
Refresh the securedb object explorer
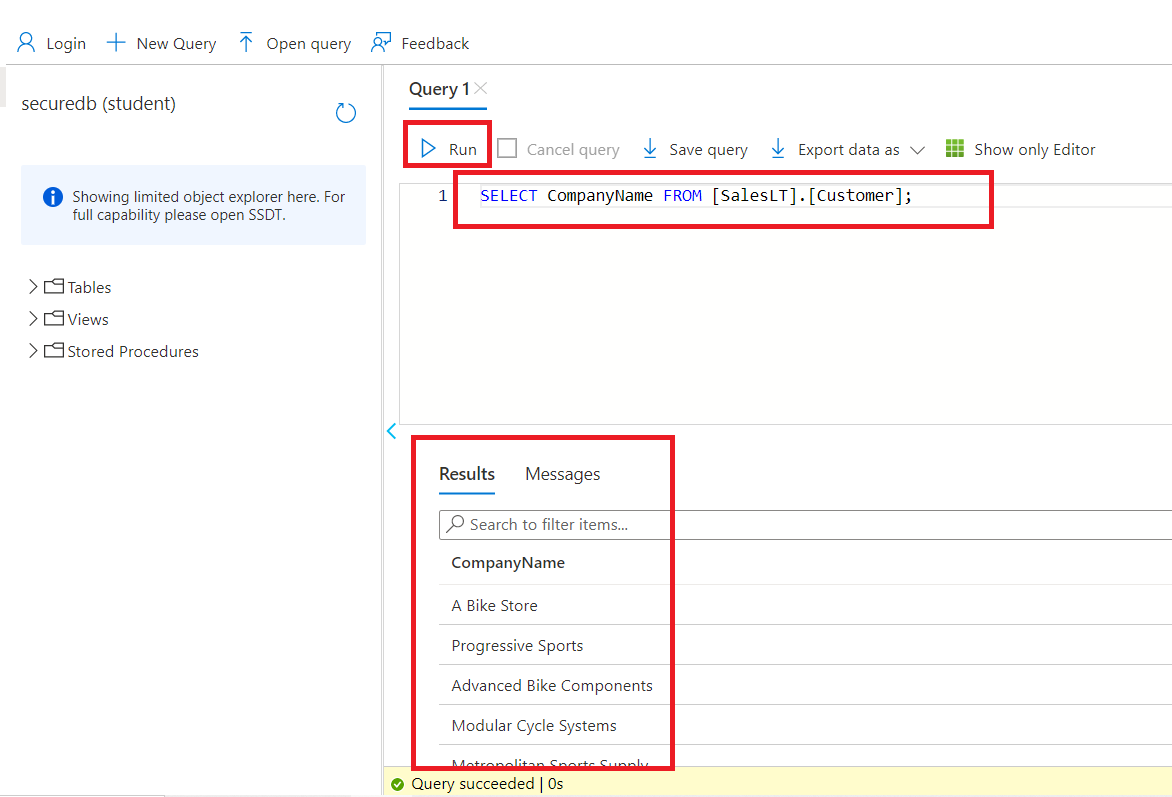tap(346, 113)
